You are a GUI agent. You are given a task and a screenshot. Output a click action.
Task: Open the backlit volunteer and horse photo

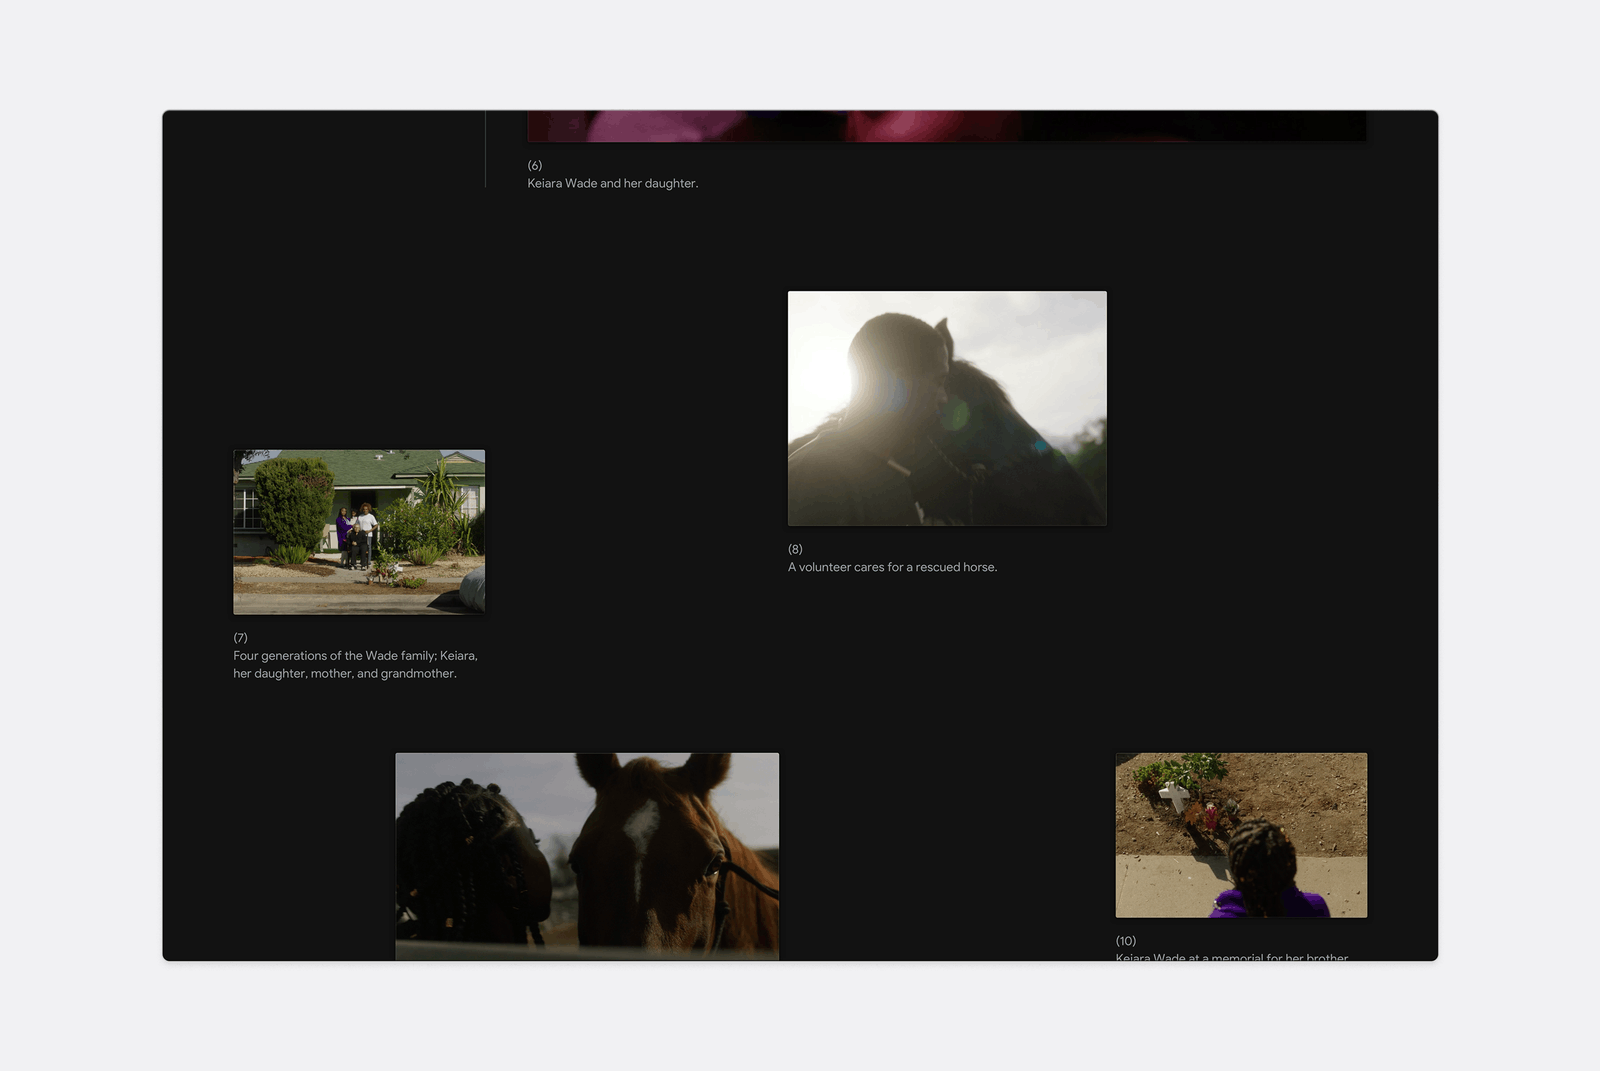pos(947,408)
